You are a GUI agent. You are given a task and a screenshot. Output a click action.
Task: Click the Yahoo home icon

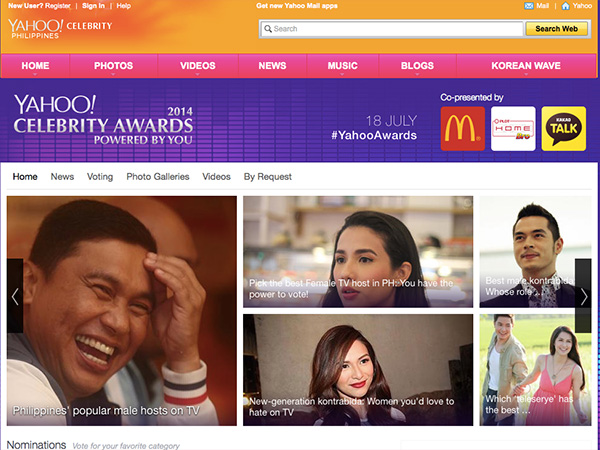(565, 6)
